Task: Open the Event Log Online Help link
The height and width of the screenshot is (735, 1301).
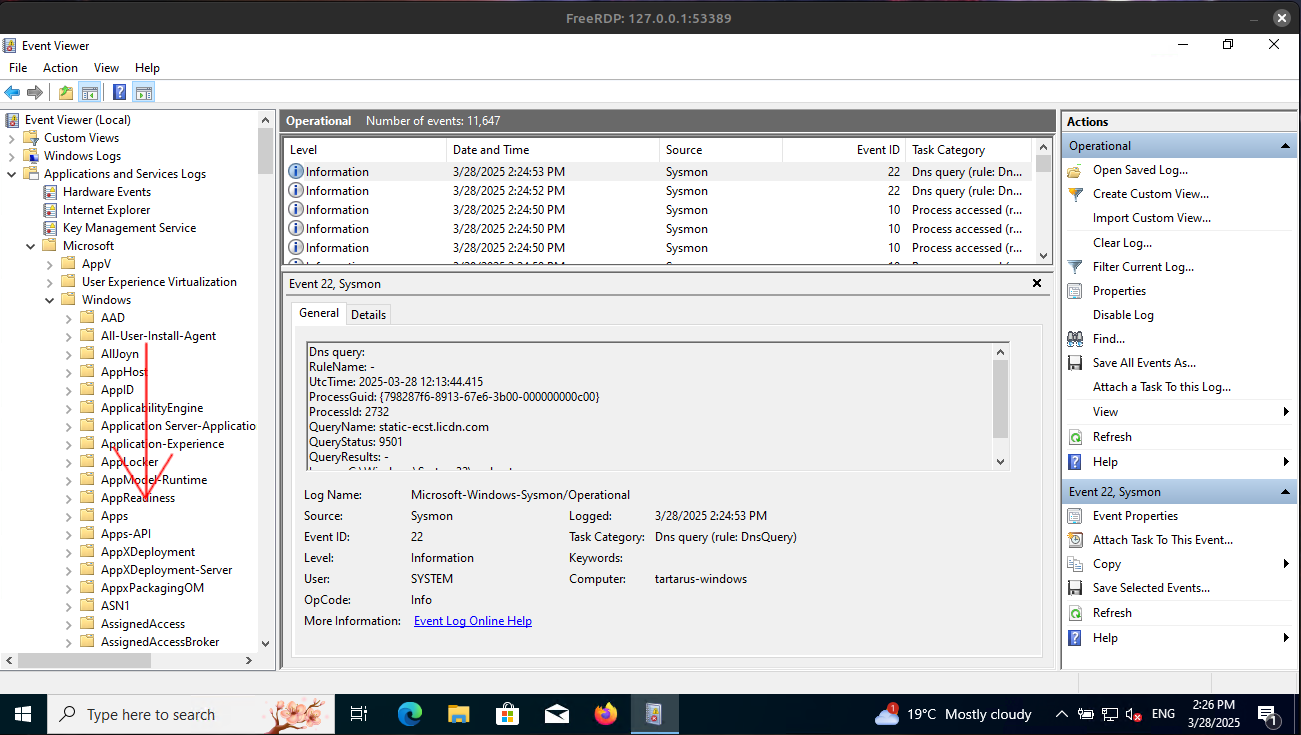Action: (473, 621)
